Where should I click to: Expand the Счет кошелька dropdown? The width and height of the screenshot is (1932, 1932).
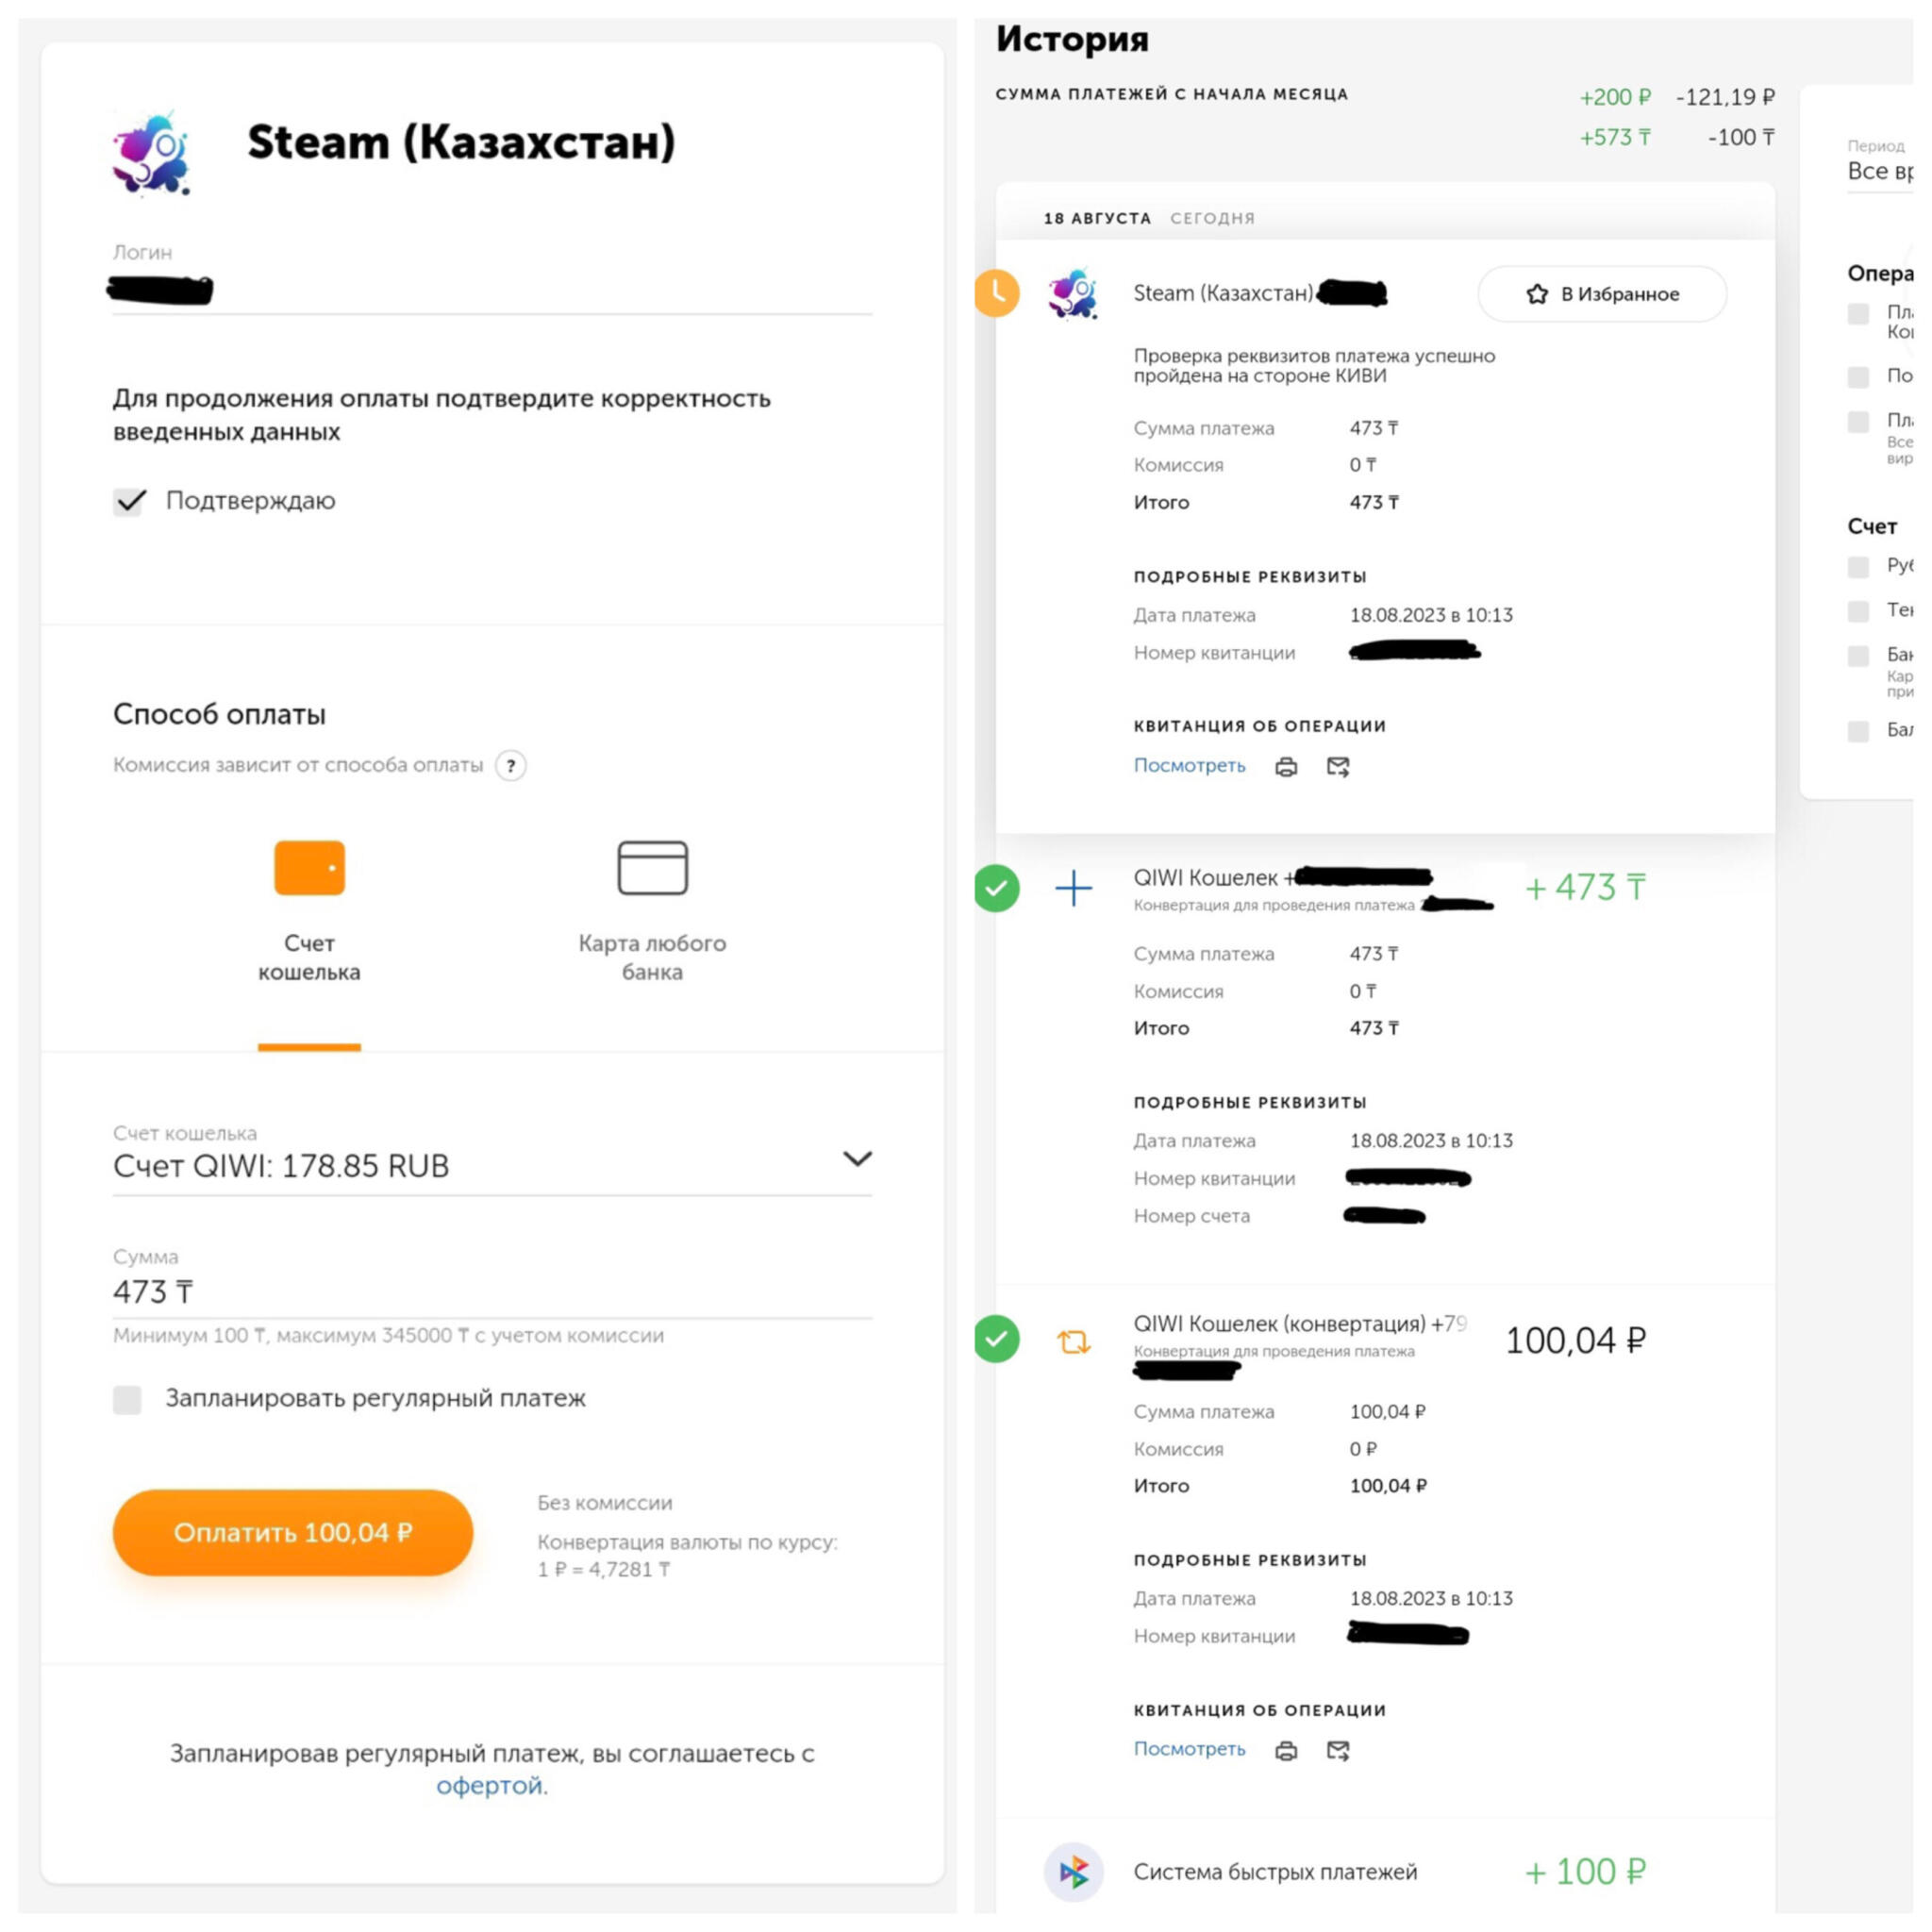(x=855, y=1160)
